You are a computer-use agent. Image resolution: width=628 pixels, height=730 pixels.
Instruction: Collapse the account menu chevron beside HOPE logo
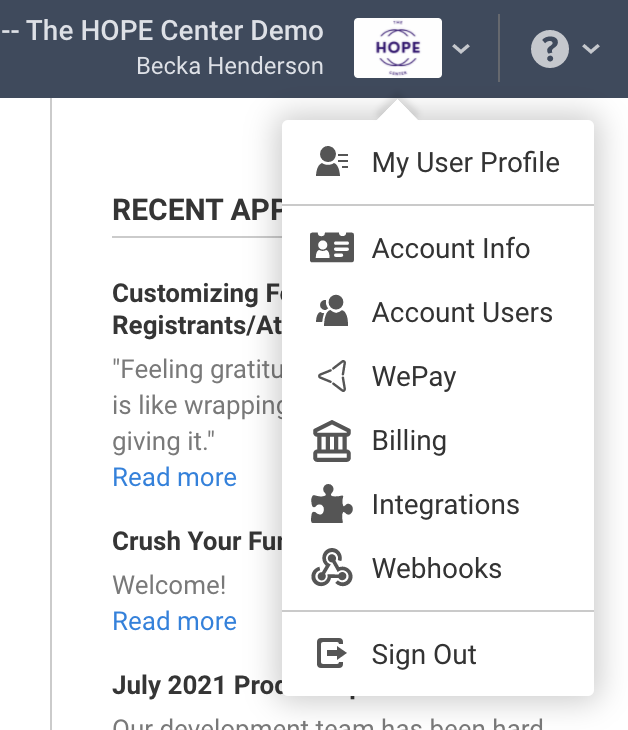(x=461, y=49)
